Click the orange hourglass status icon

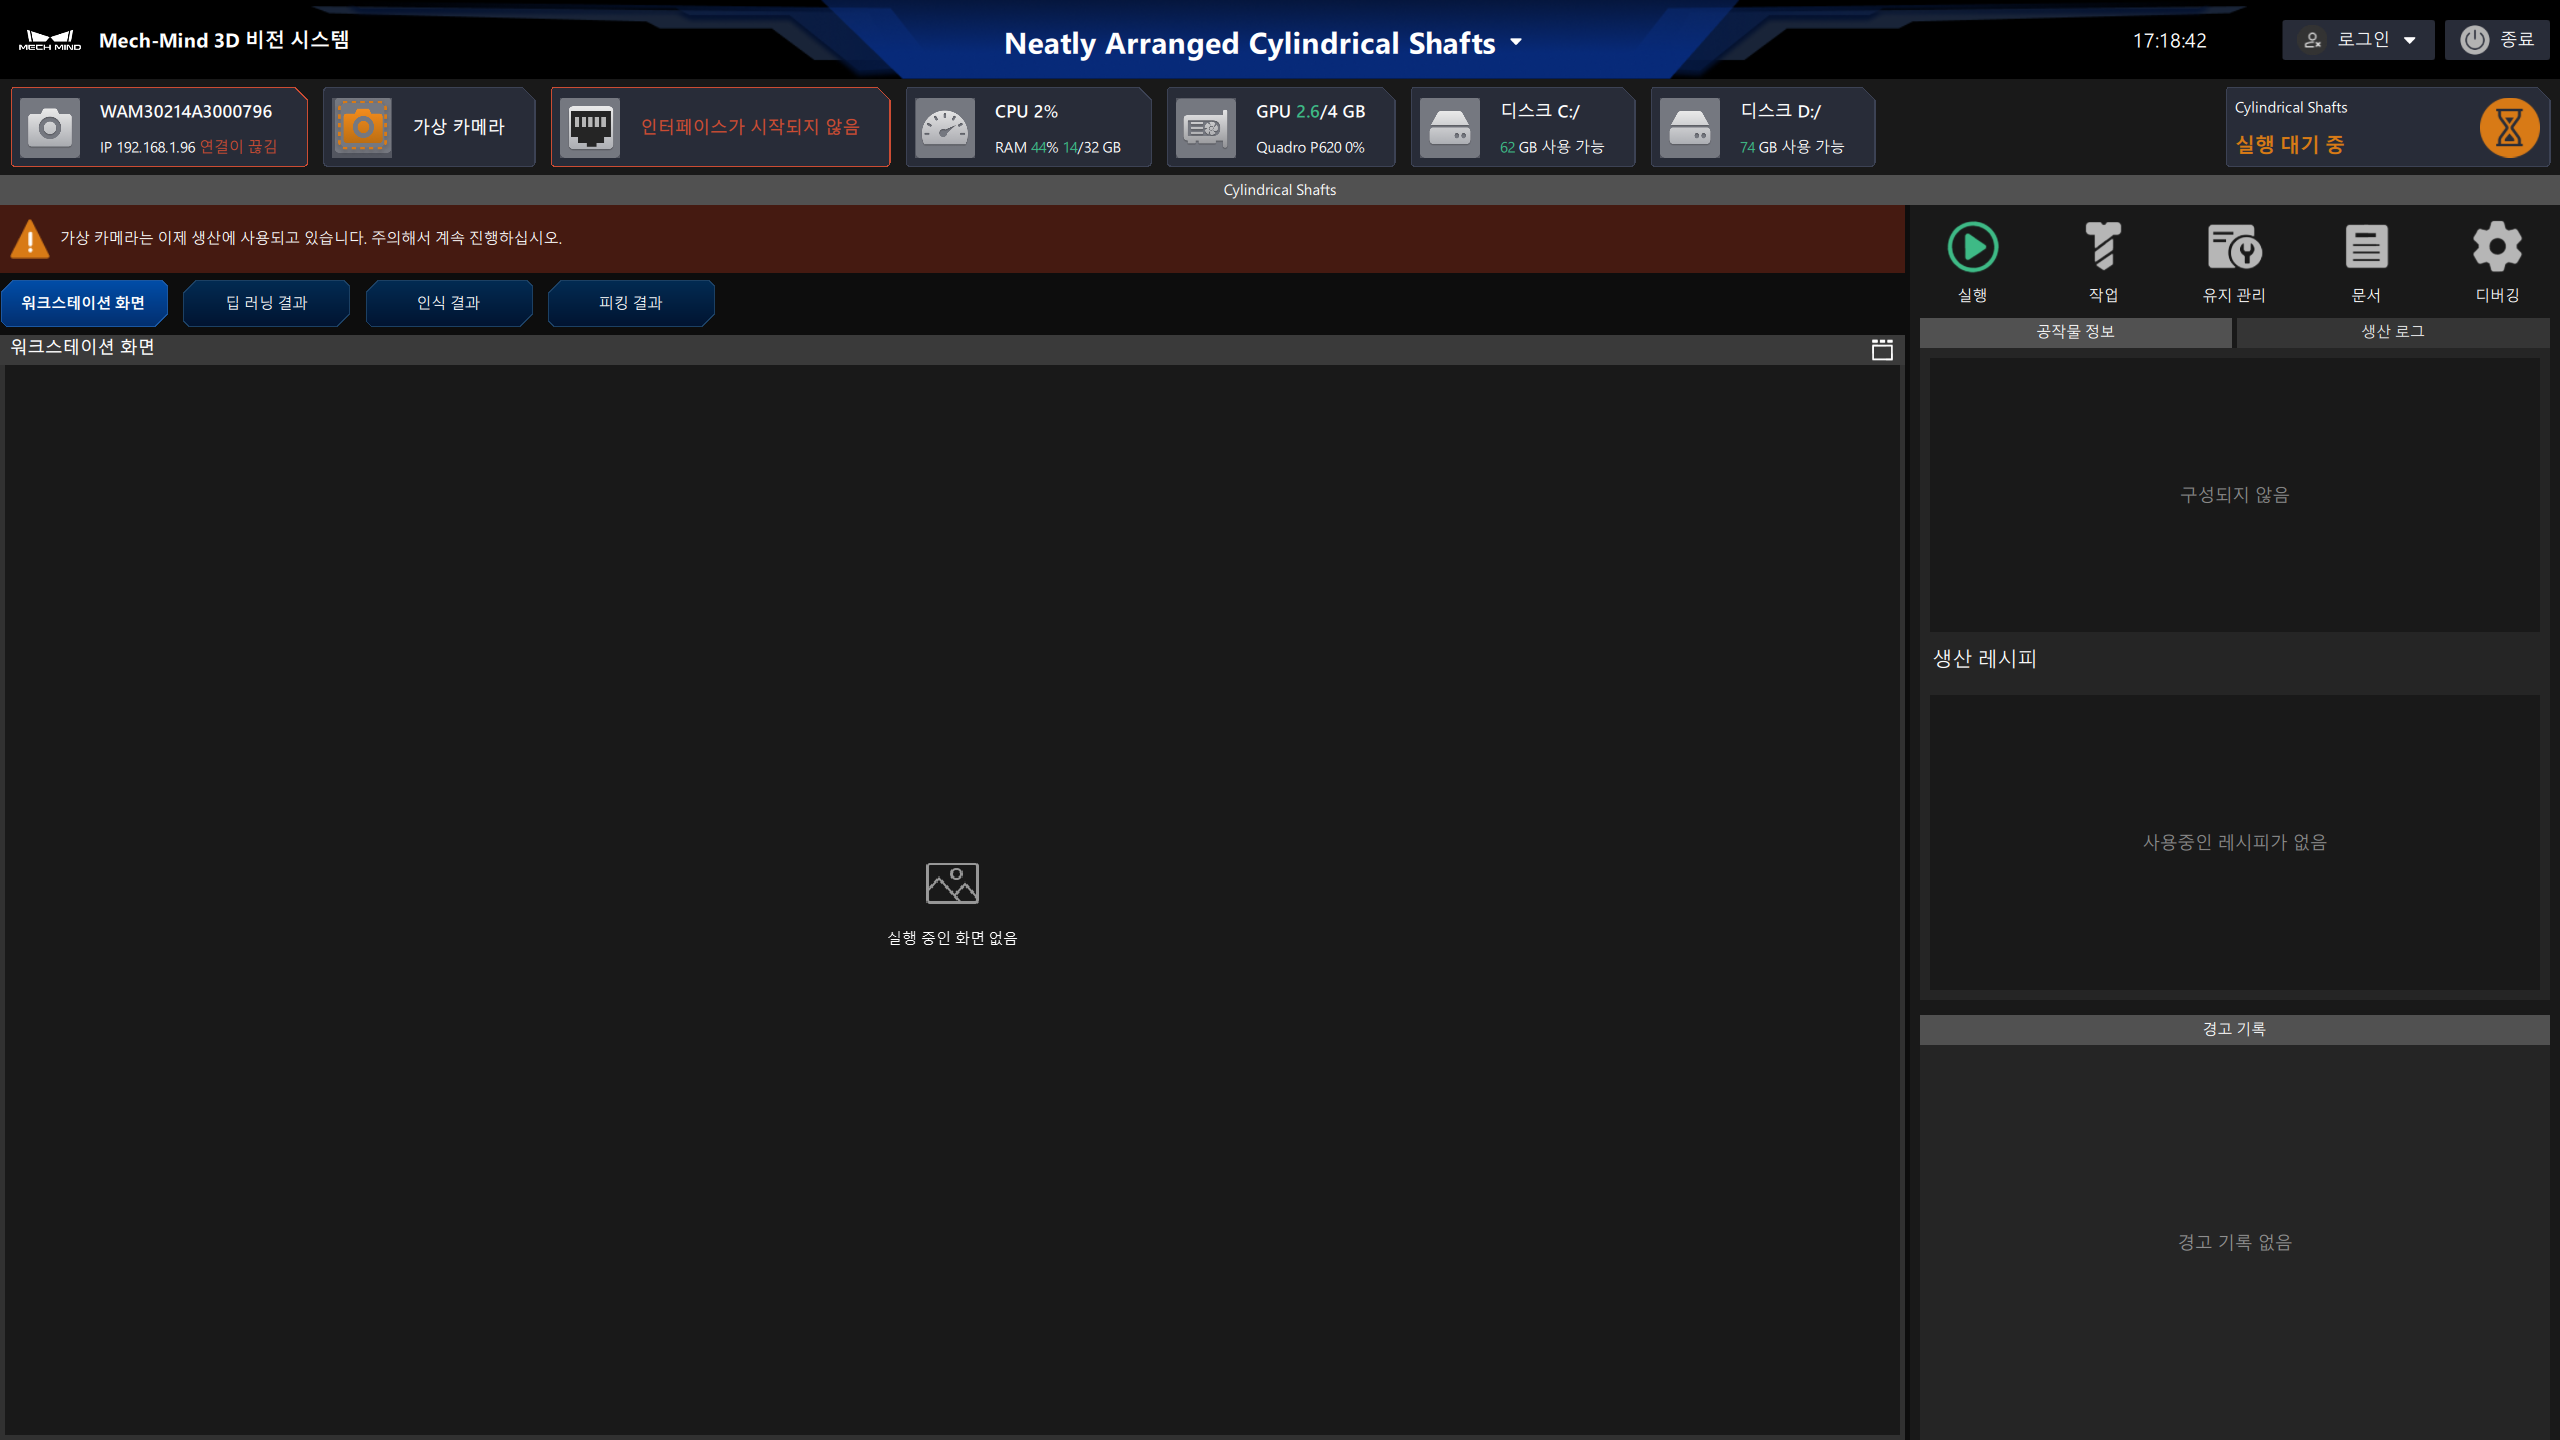coord(2510,128)
